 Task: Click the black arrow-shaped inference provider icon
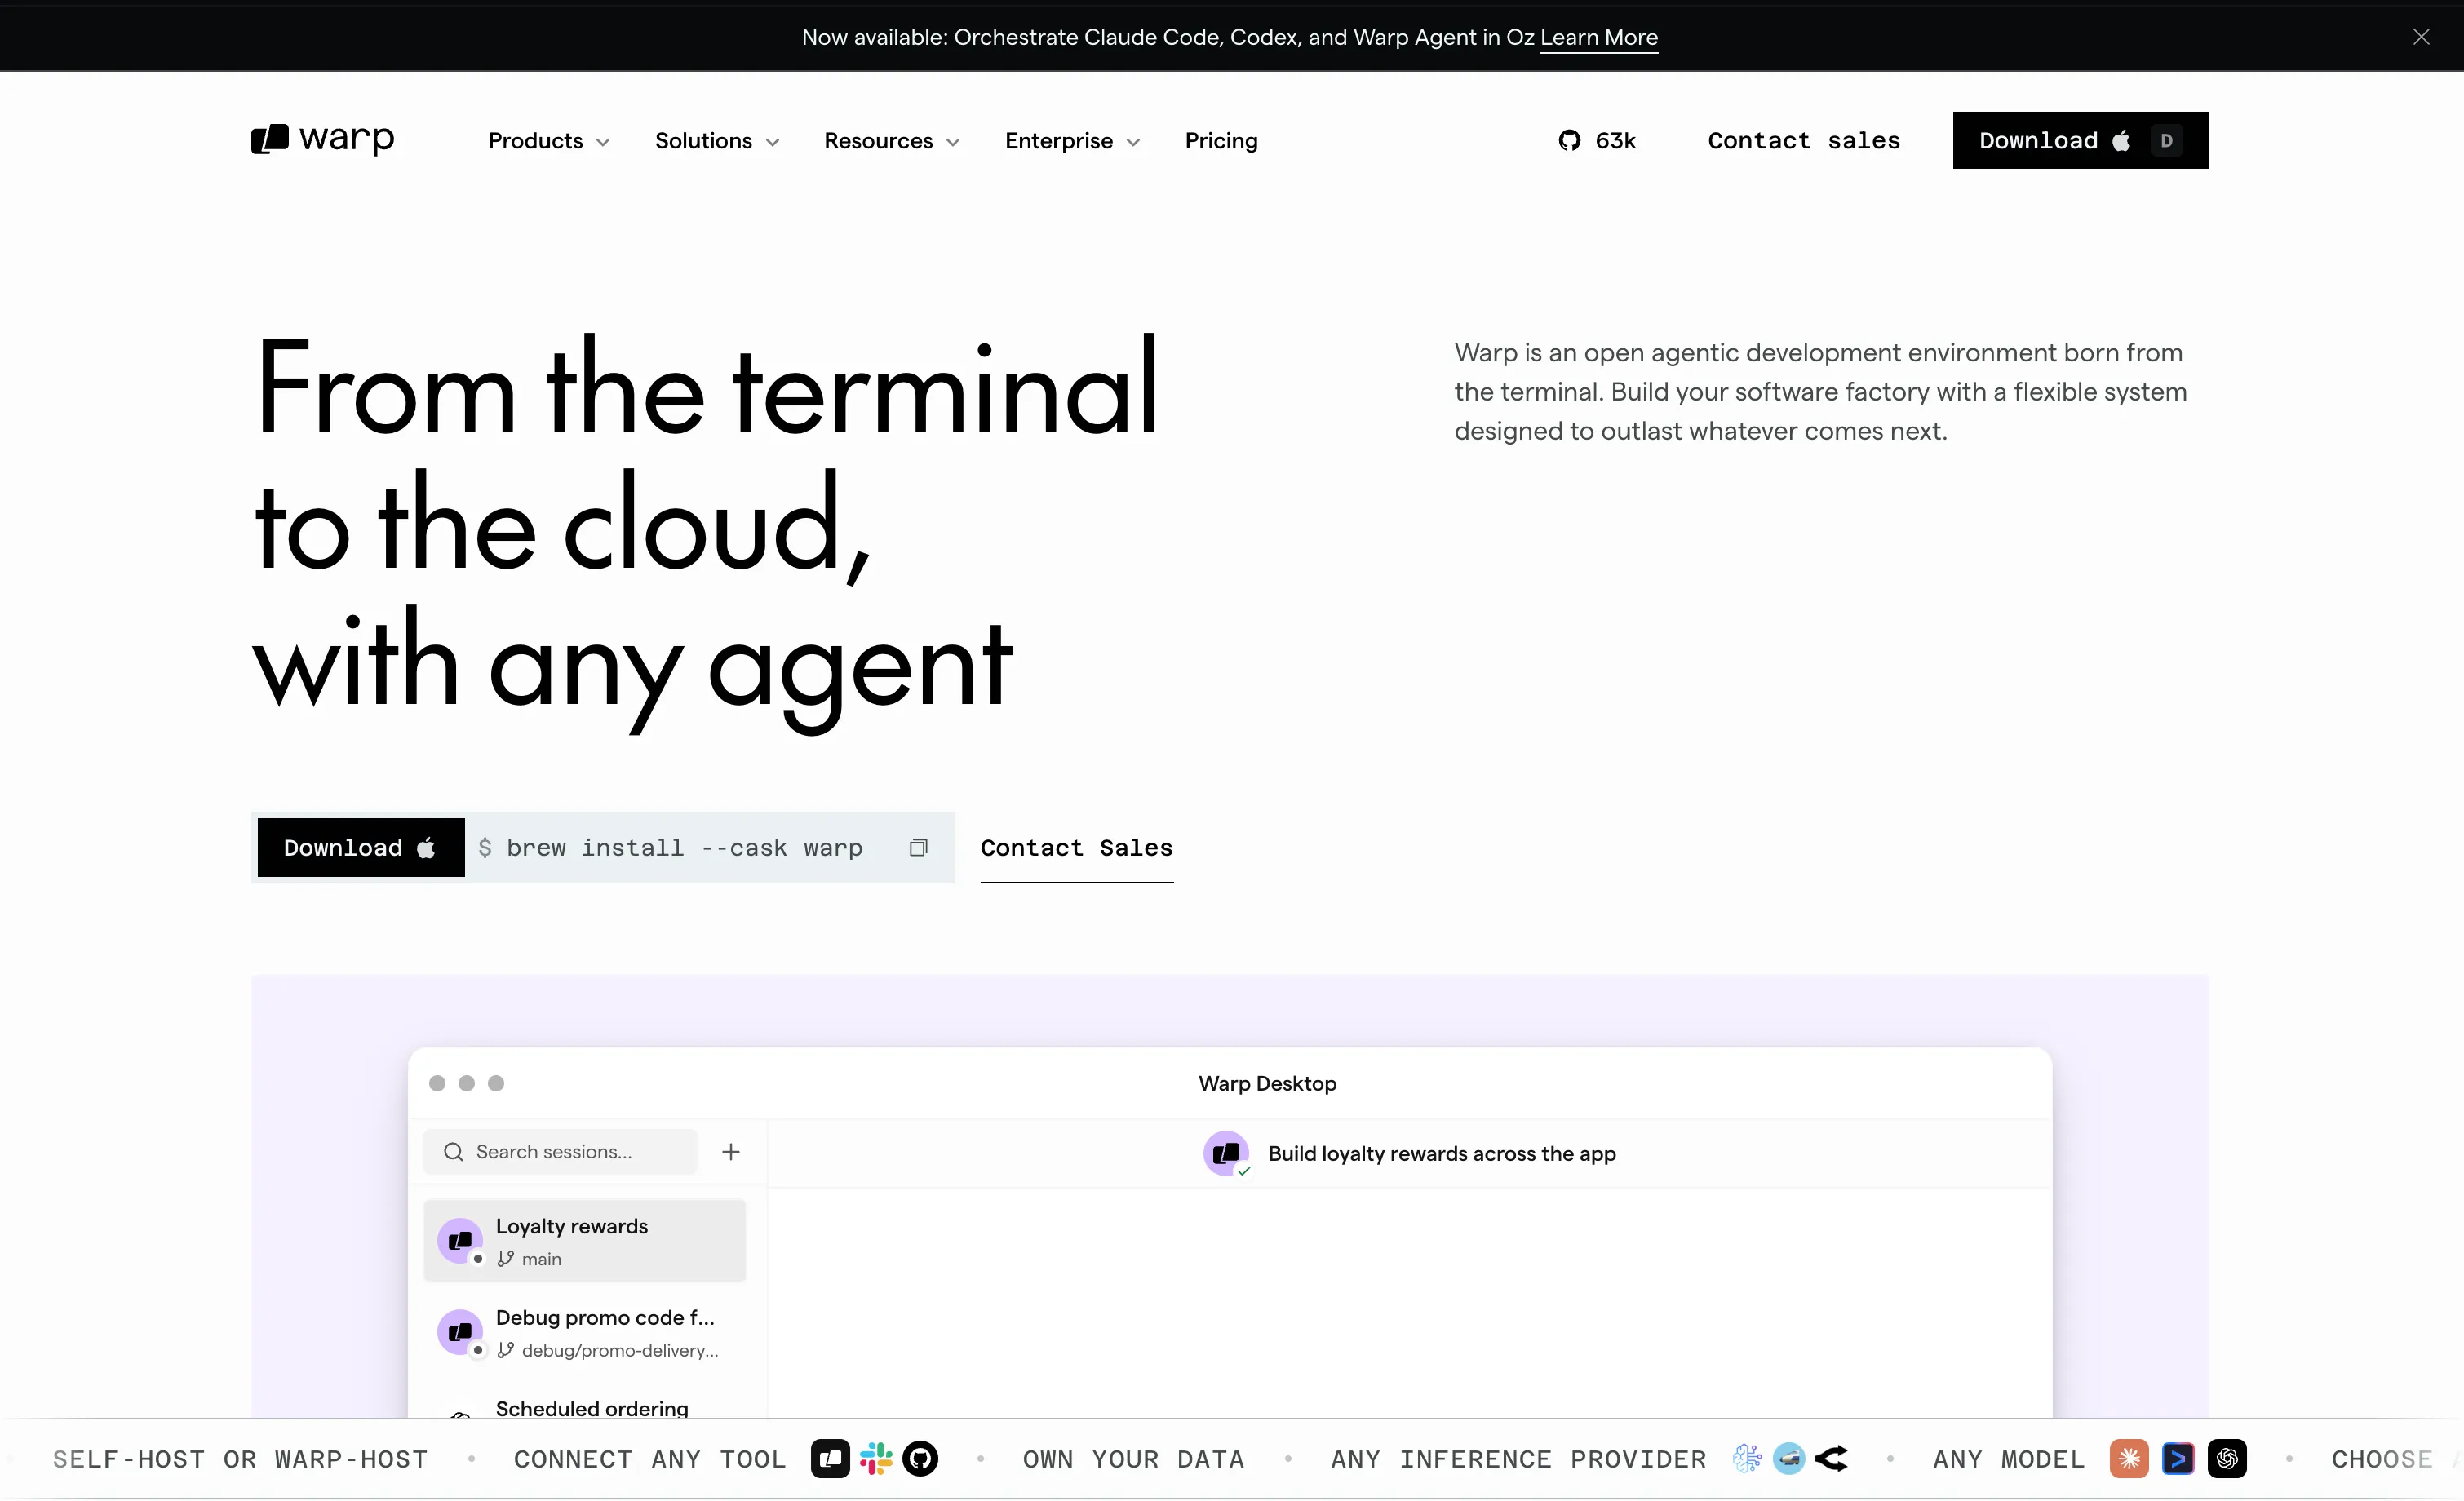[x=1832, y=1459]
